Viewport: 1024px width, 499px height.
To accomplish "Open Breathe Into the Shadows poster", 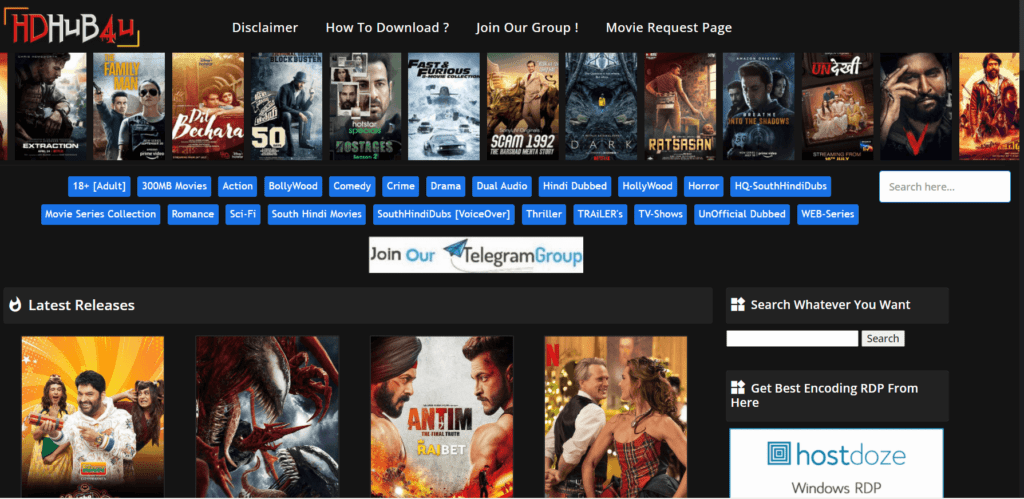I will pos(759,106).
